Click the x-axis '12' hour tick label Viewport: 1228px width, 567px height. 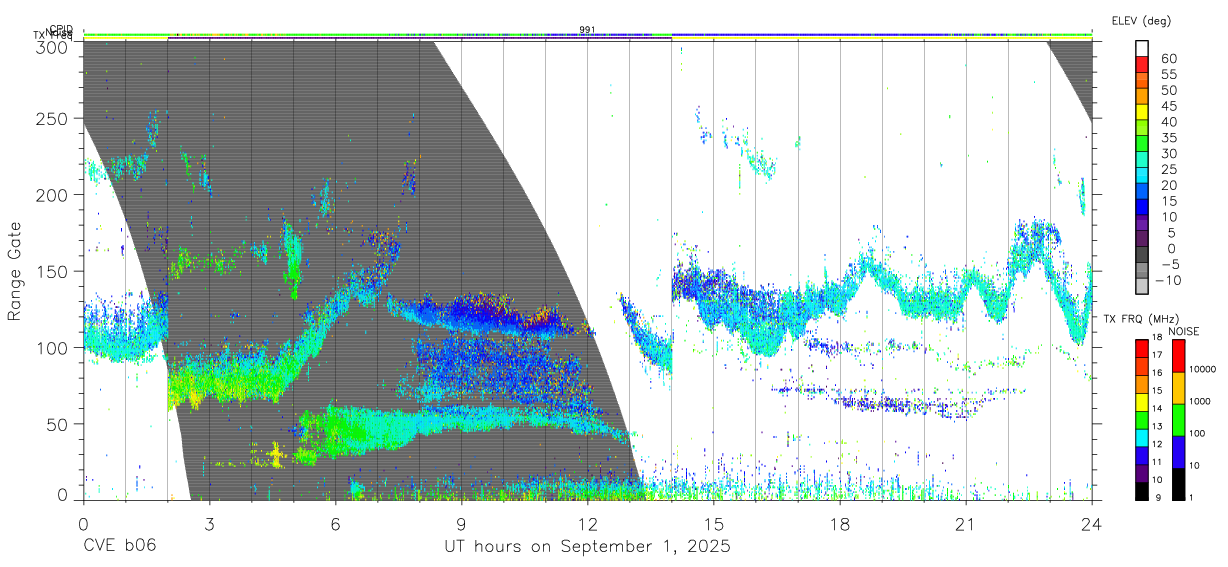[x=587, y=524]
